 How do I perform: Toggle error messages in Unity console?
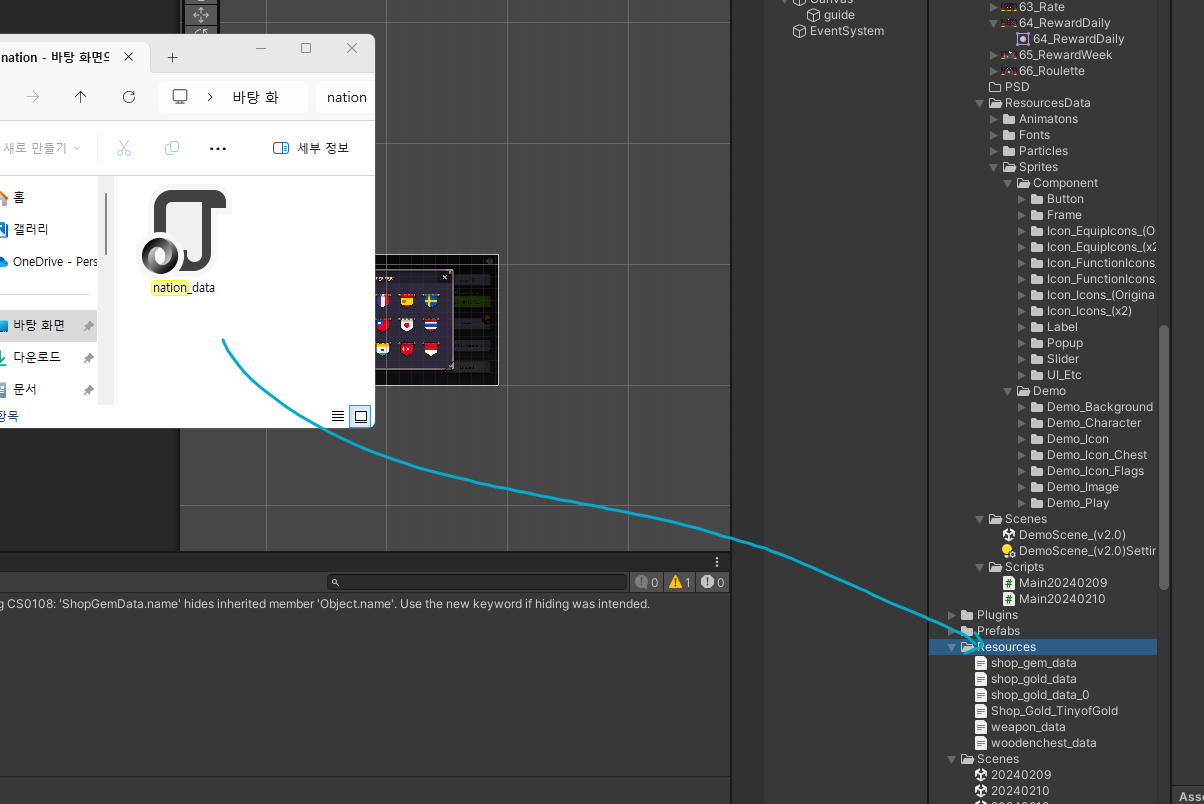click(x=713, y=582)
